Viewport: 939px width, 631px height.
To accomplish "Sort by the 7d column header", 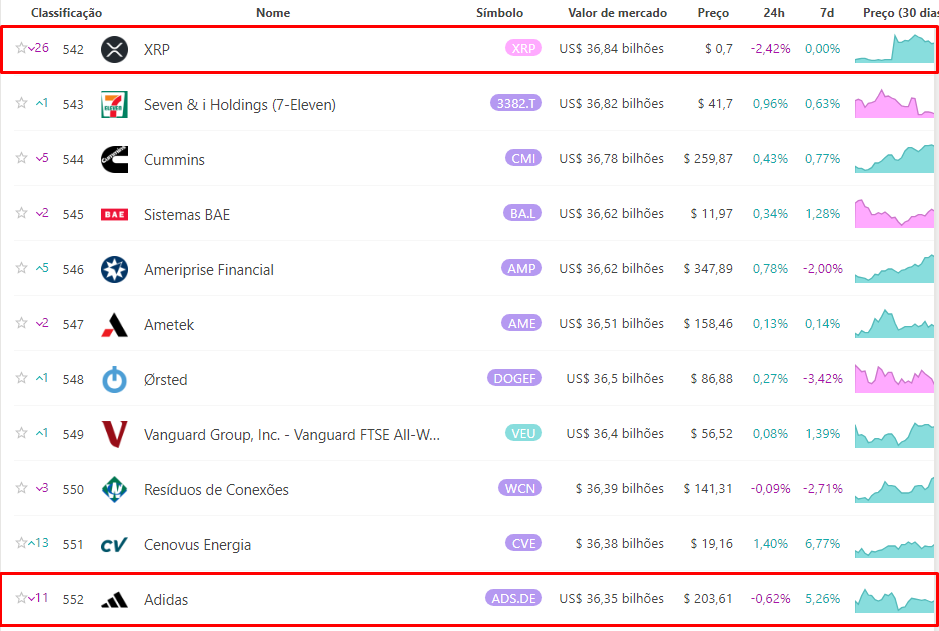I will coord(826,13).
